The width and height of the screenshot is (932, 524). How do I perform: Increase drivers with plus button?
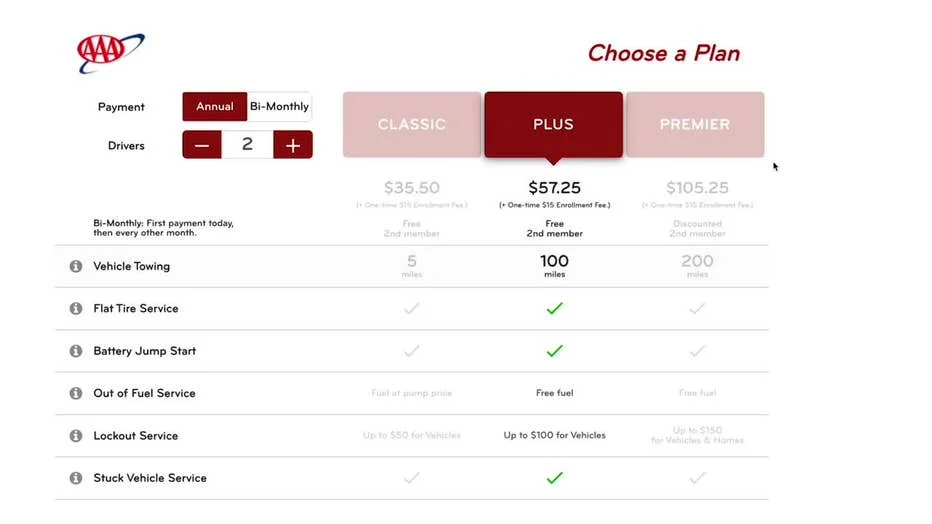(x=292, y=145)
